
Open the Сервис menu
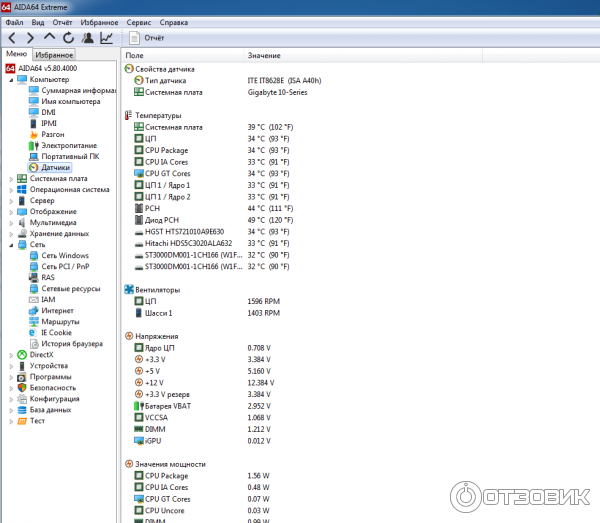(x=139, y=23)
